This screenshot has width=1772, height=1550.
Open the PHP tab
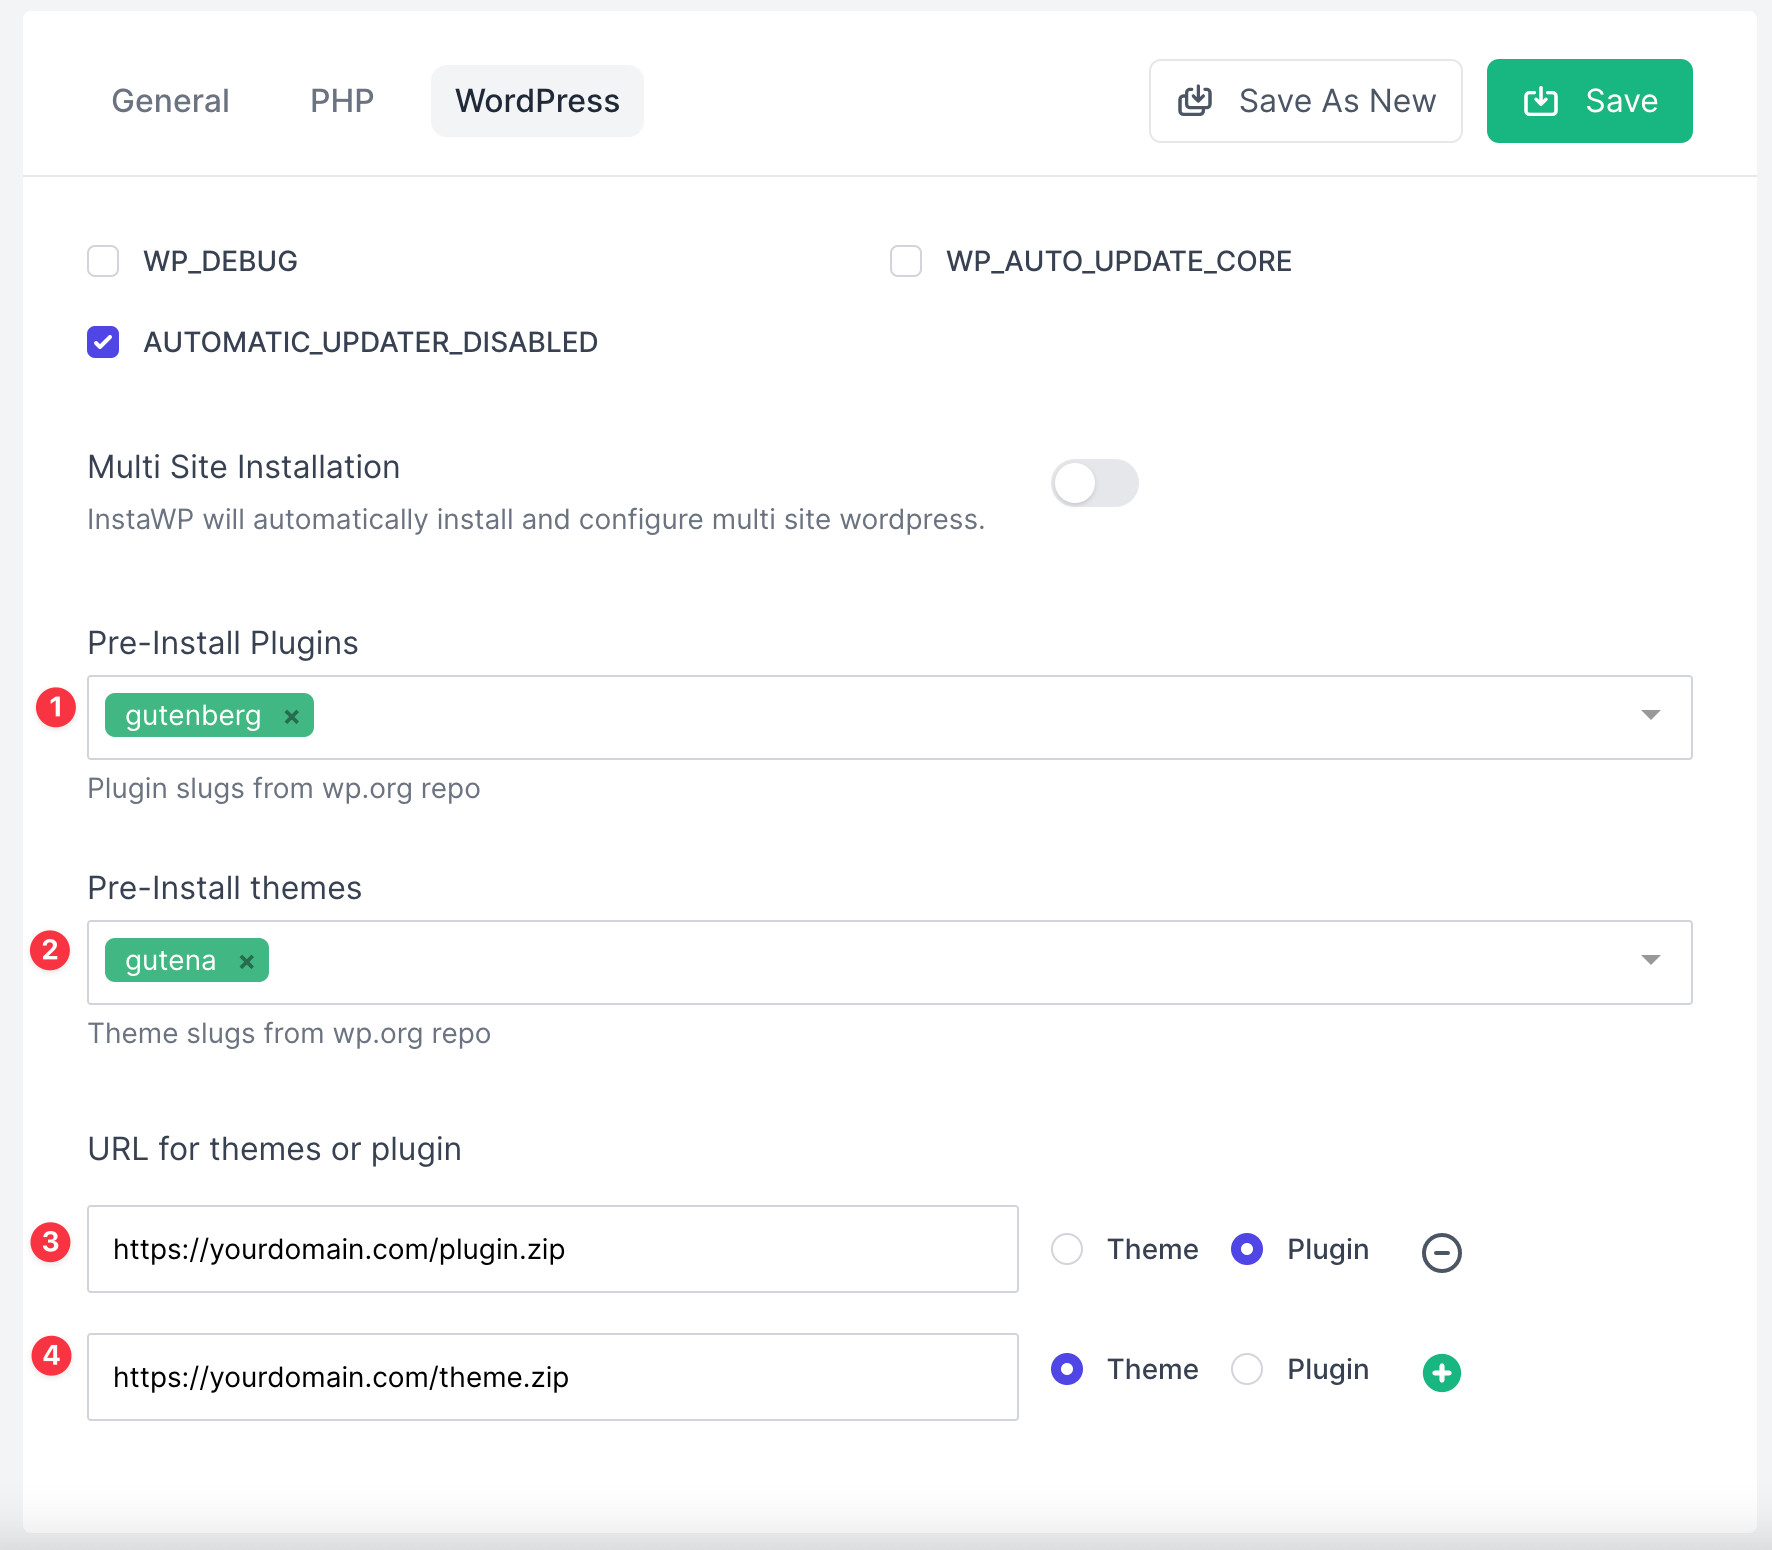(342, 101)
